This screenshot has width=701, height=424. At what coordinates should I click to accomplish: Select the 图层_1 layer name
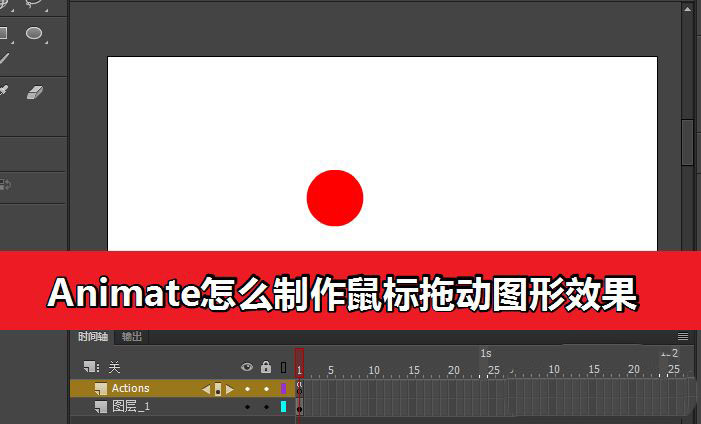point(131,407)
